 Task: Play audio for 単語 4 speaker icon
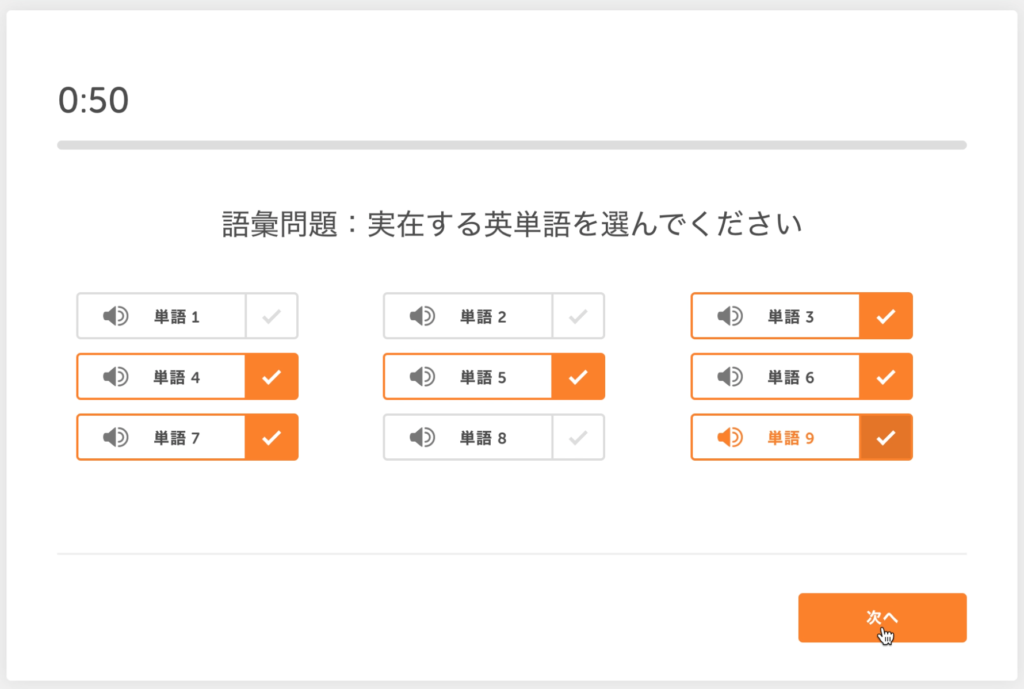point(116,376)
